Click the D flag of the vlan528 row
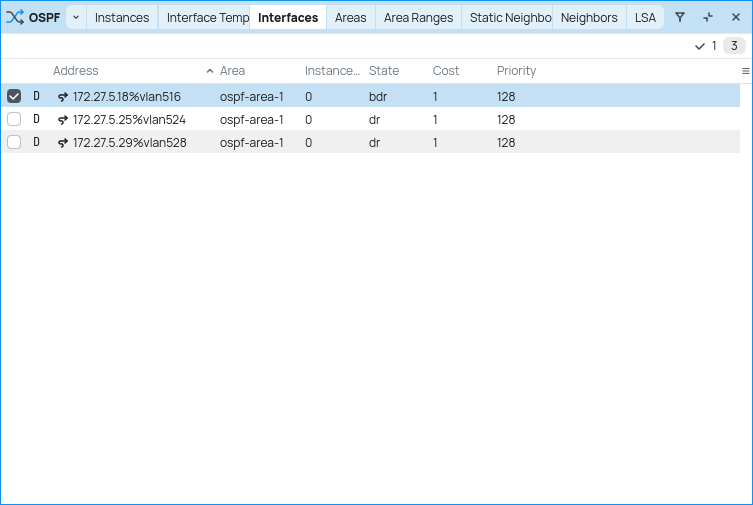 point(36,142)
